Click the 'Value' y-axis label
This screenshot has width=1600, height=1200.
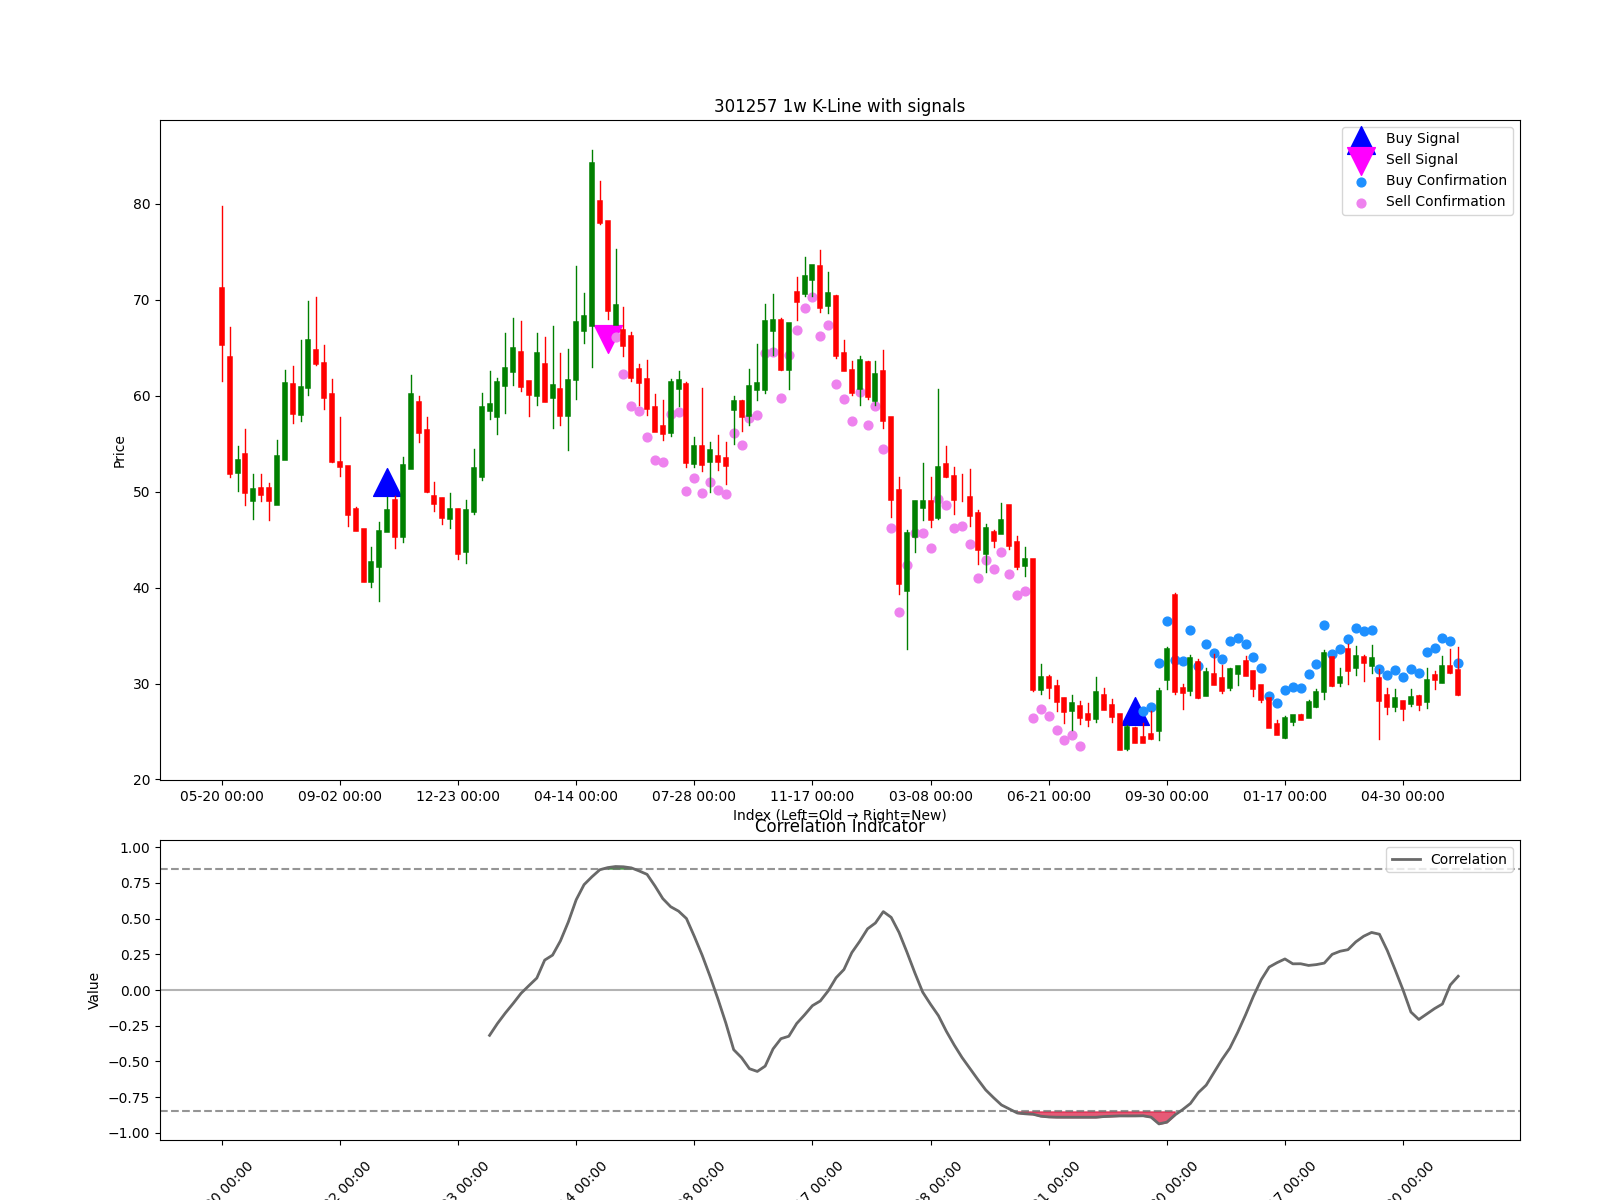click(x=94, y=990)
